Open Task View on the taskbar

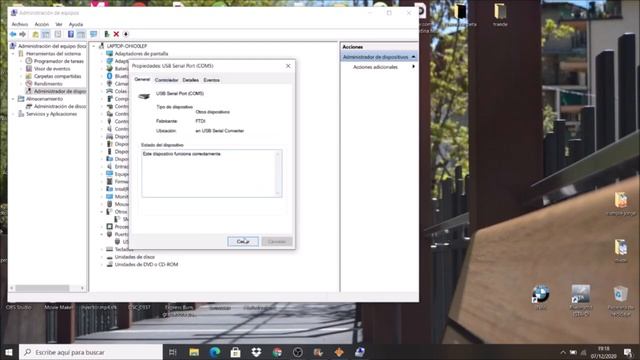[x=173, y=352]
